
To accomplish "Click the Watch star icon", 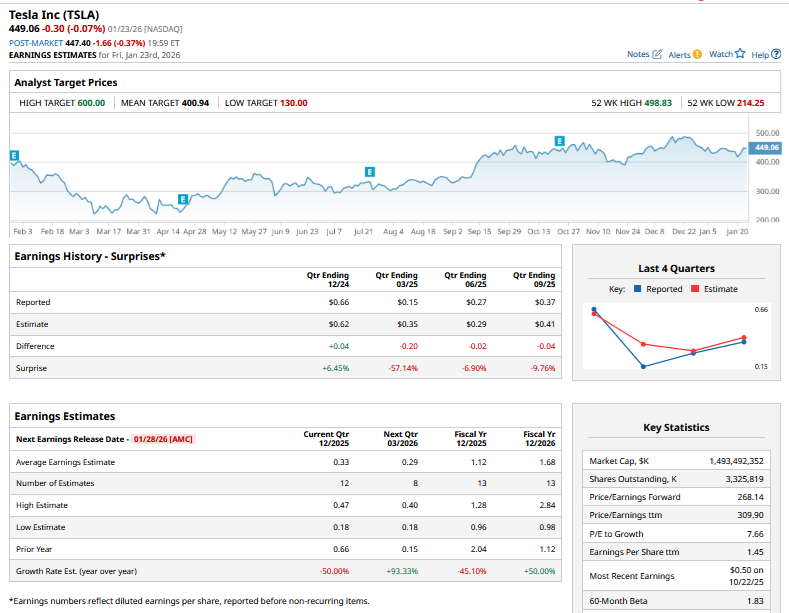I will (740, 54).
